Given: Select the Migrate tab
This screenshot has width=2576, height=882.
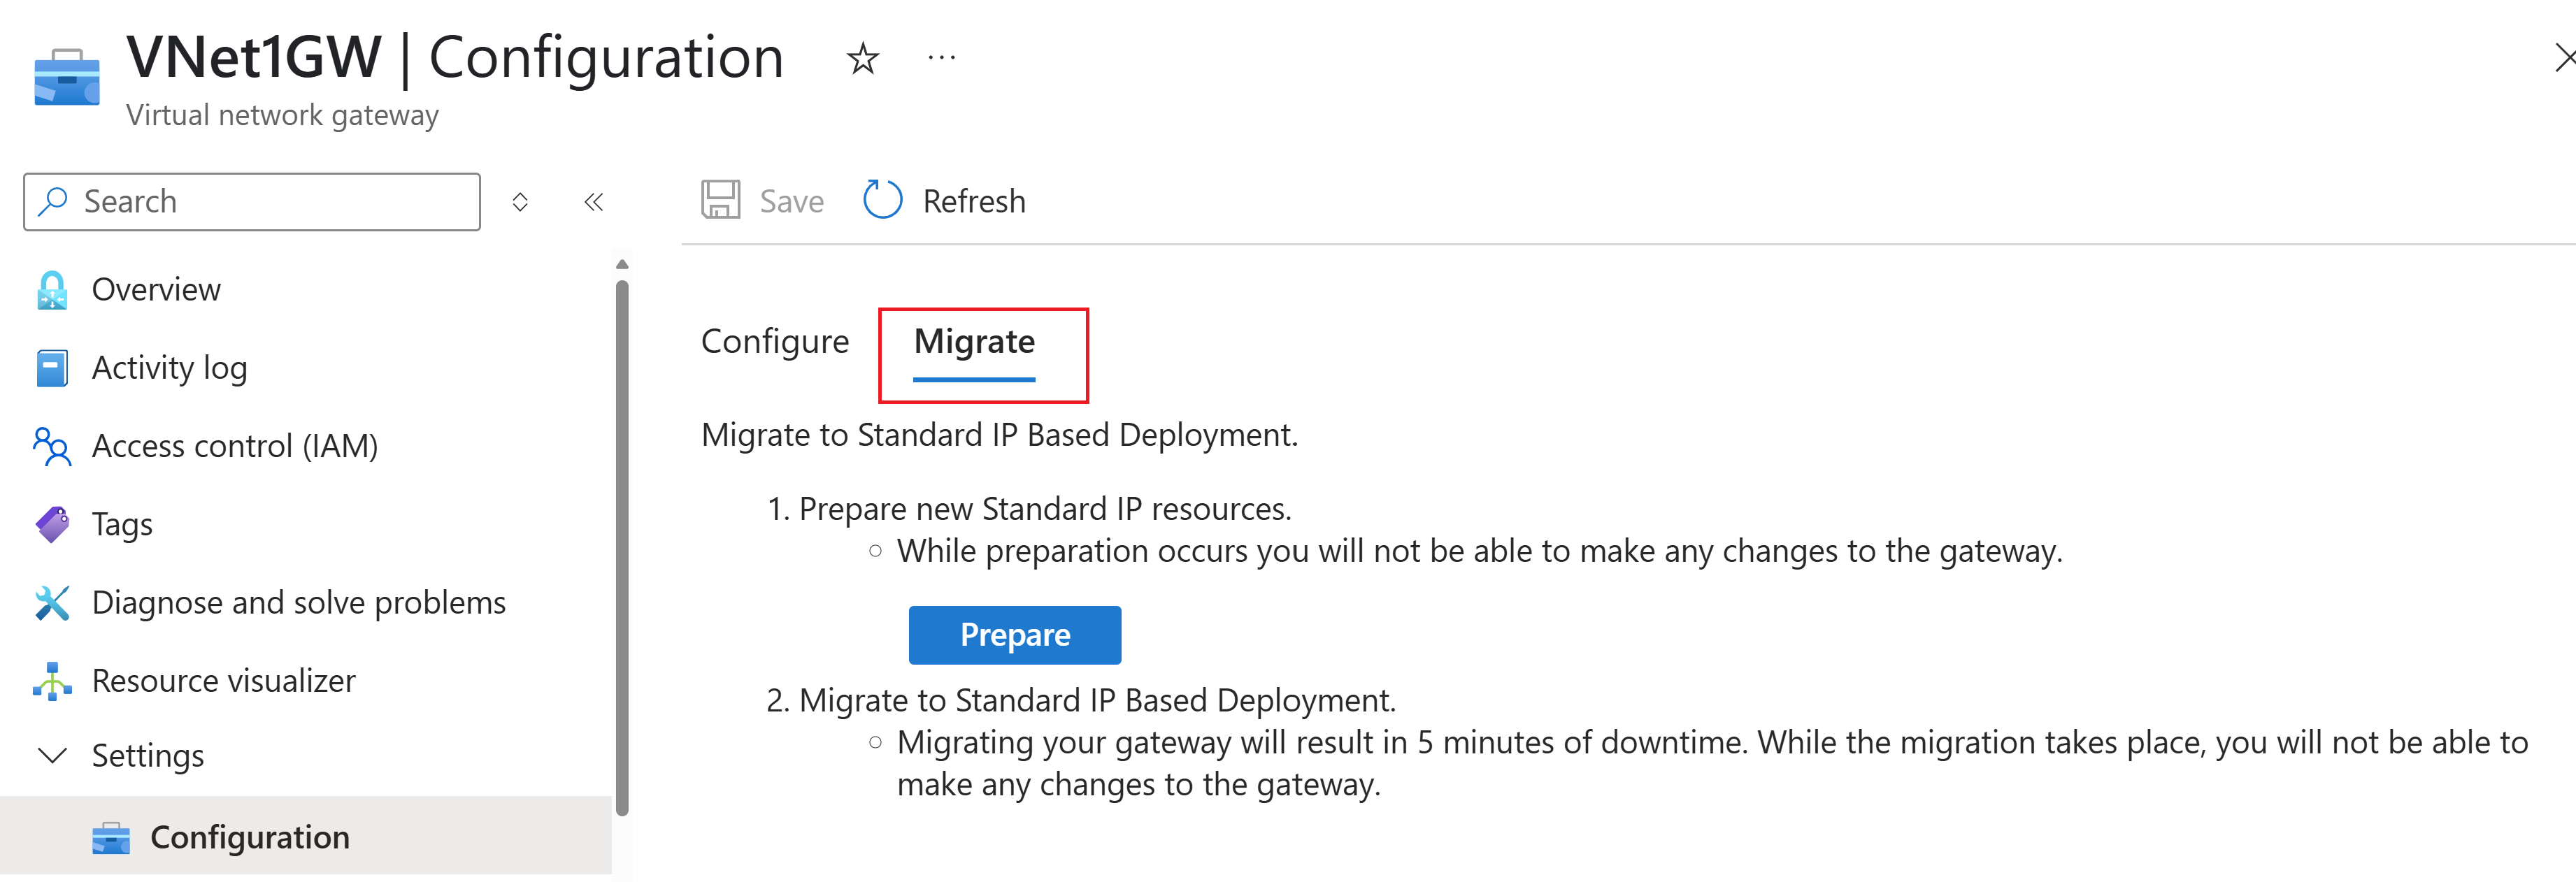Looking at the screenshot, I should click(x=975, y=341).
